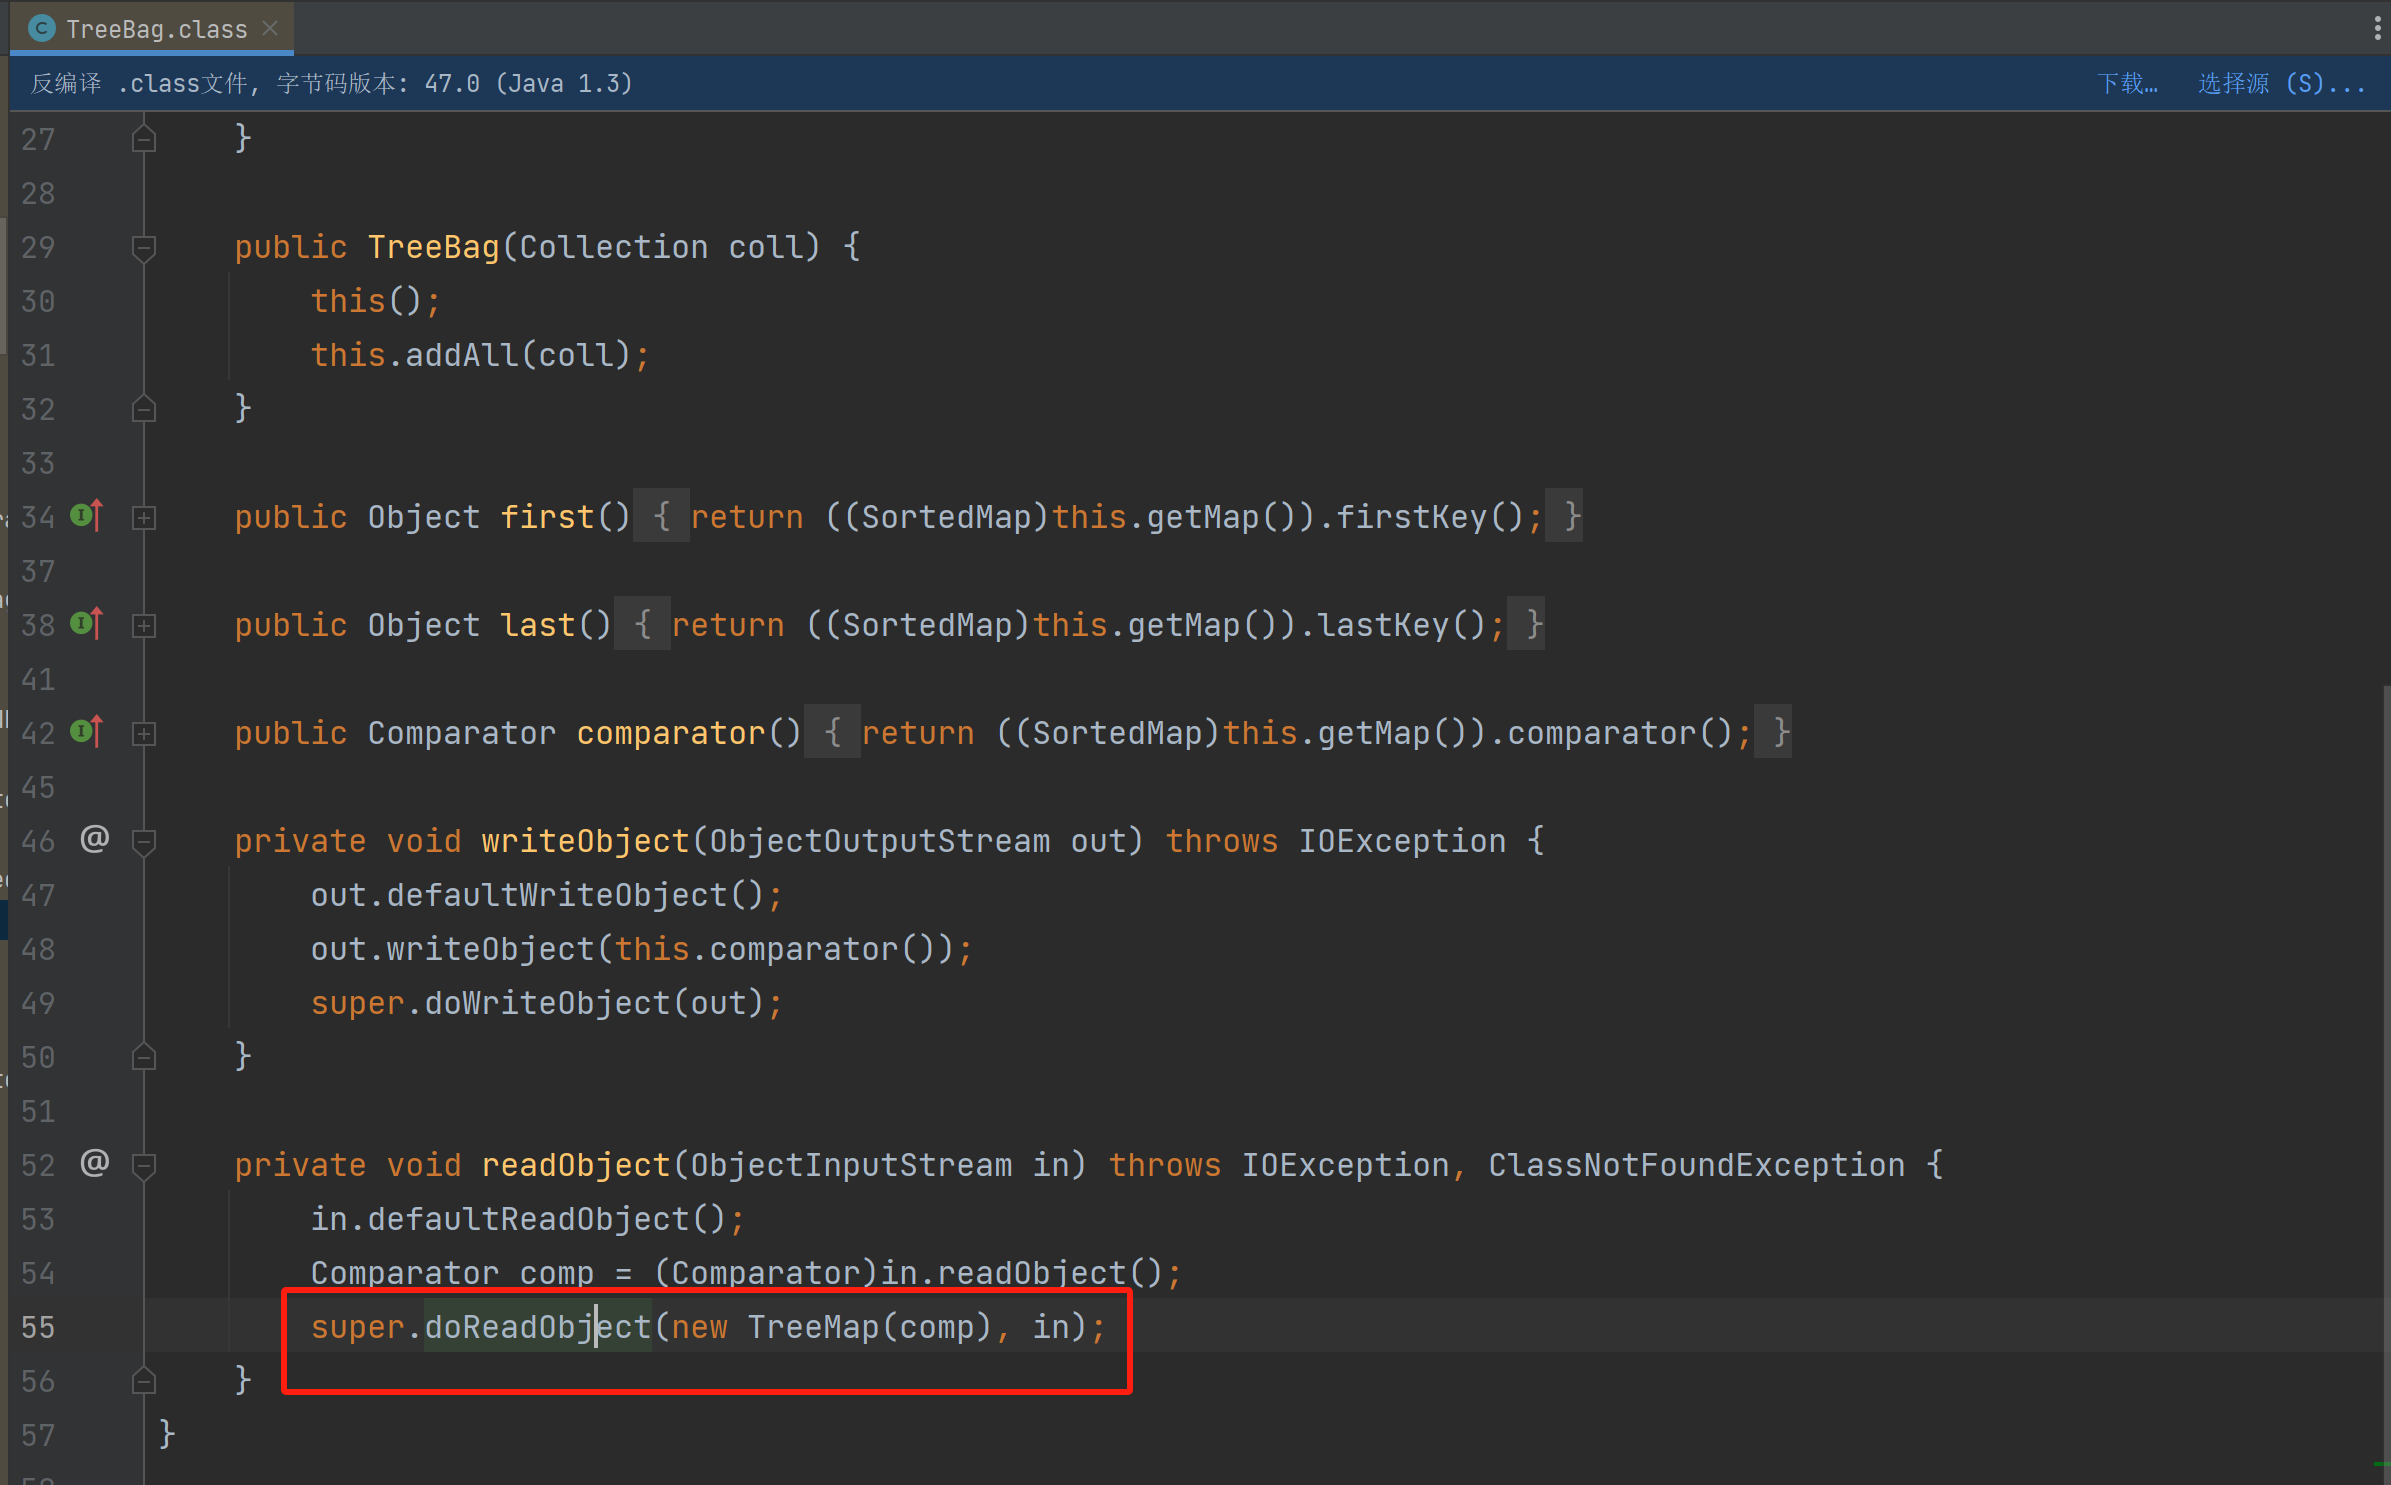This screenshot has width=2391, height=1485.
Task: Collapse the readObject method on line 52
Action: pyautogui.click(x=144, y=1165)
